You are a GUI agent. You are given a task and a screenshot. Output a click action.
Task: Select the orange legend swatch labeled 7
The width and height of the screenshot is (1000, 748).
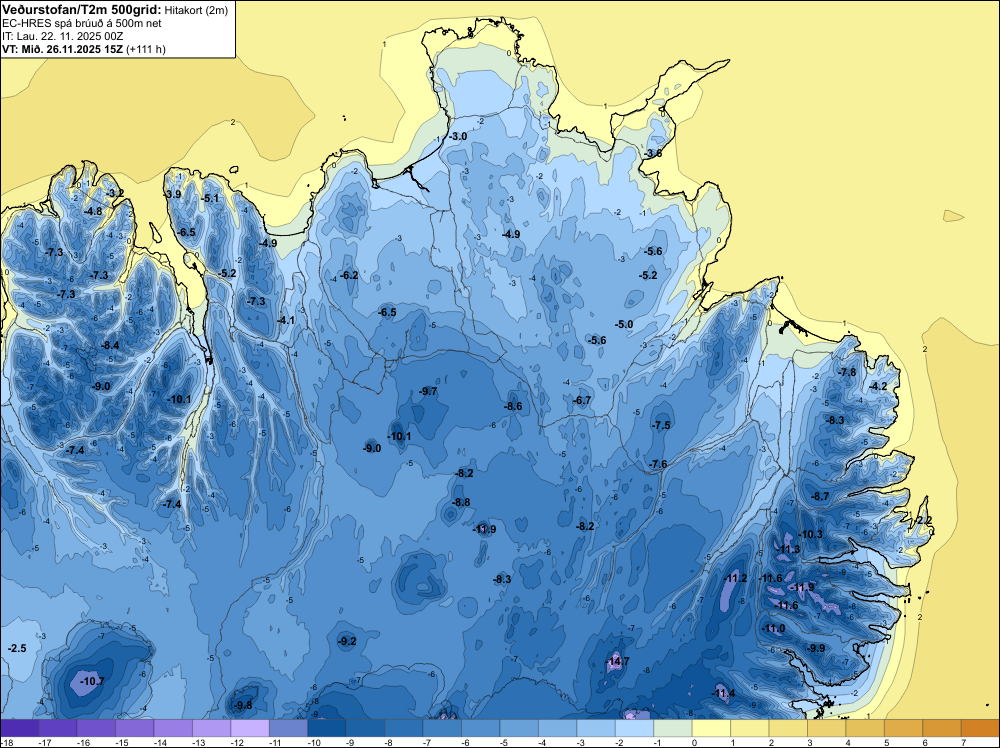[x=981, y=728]
